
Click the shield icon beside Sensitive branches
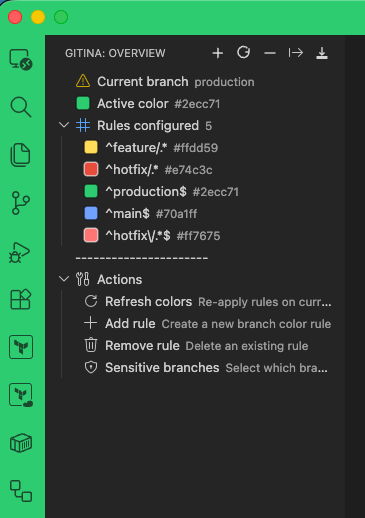(x=91, y=367)
